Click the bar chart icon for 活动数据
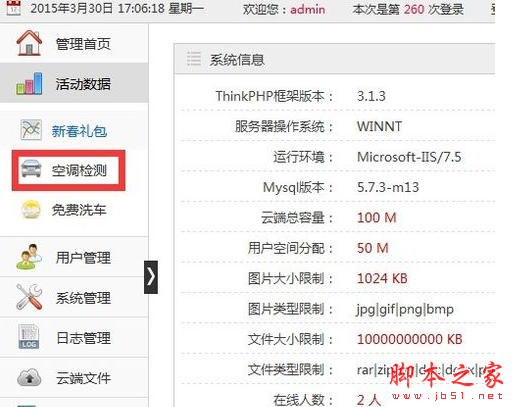Viewport: 515px width, 407px height. [29, 83]
